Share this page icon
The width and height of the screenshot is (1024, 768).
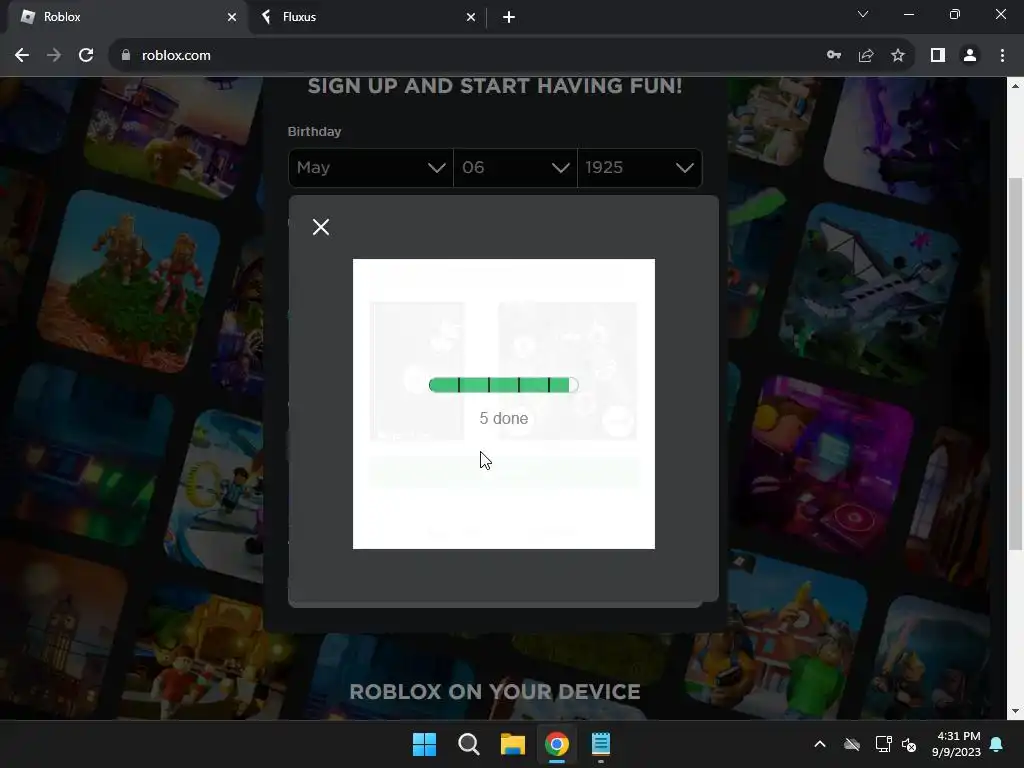[866, 56]
